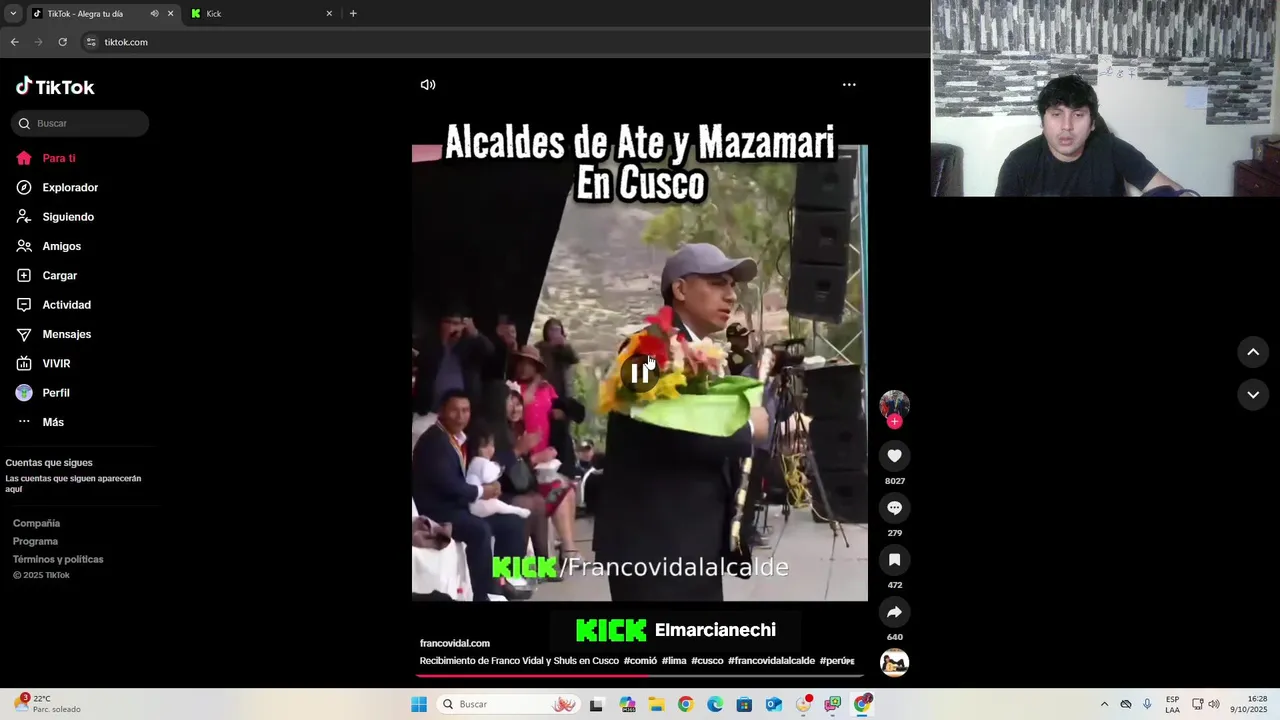The width and height of the screenshot is (1280, 720).
Task: Open Task View on the taskbar
Action: [596, 704]
